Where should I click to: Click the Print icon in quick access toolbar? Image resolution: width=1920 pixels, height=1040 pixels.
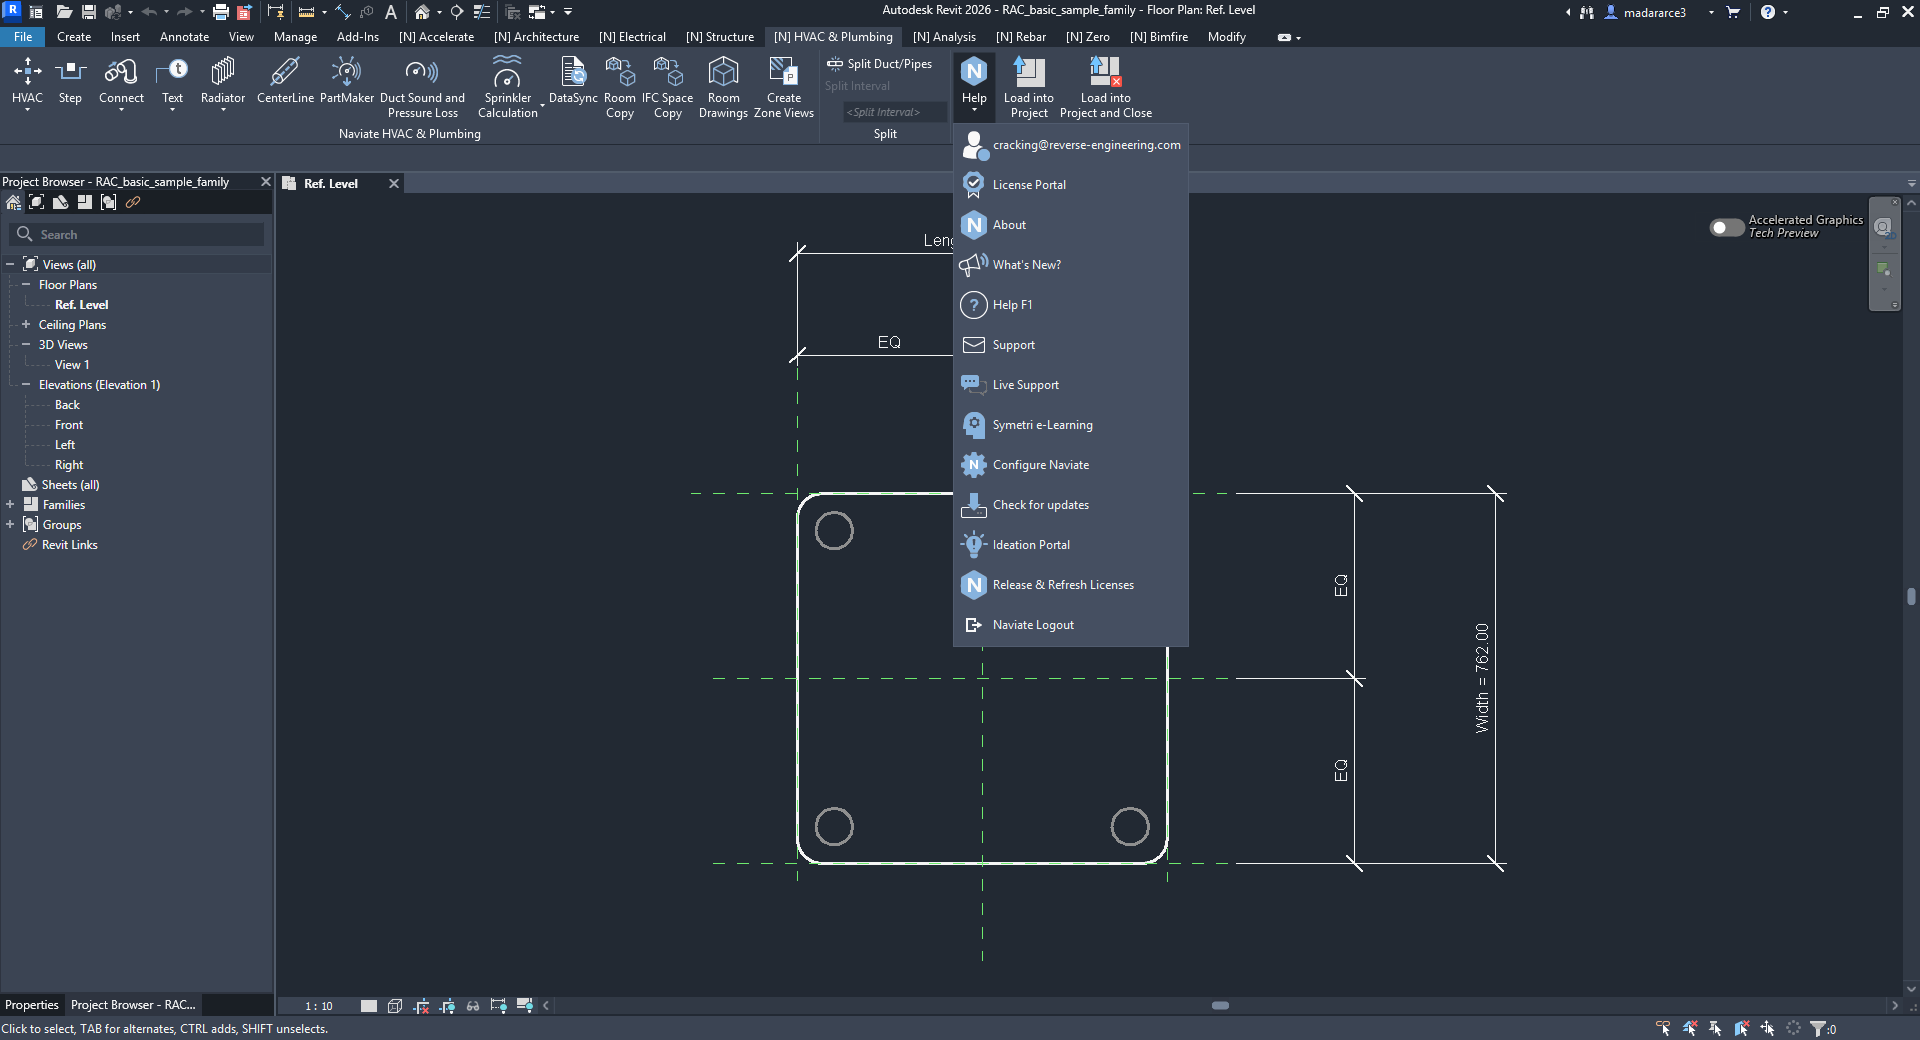click(x=221, y=12)
